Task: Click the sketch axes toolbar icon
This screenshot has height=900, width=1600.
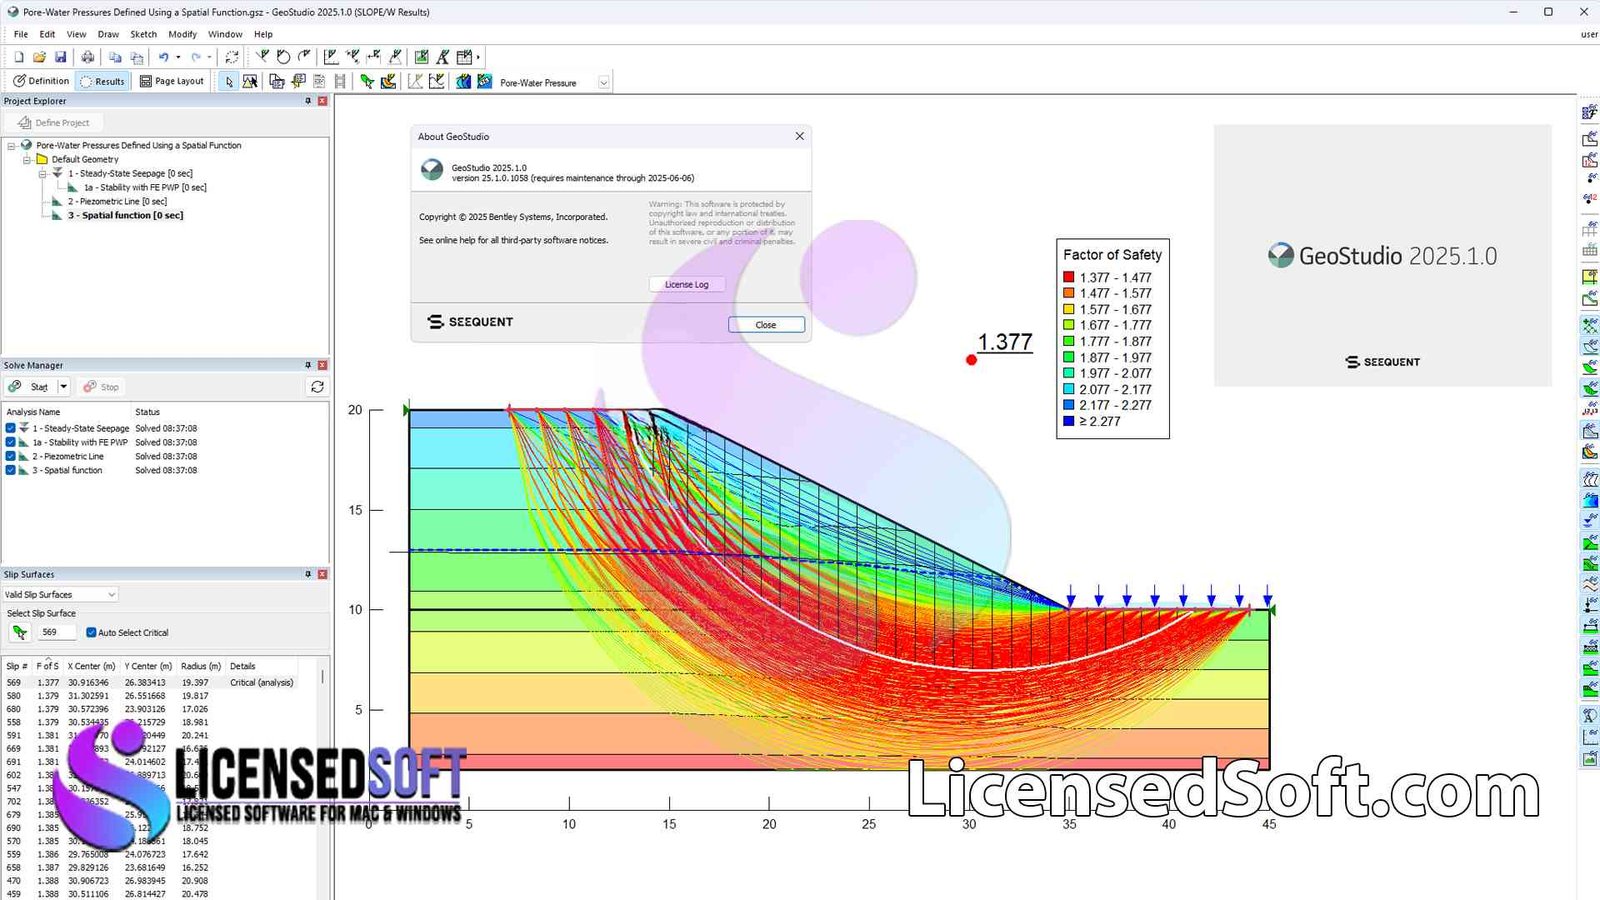Action: pyautogui.click(x=331, y=57)
